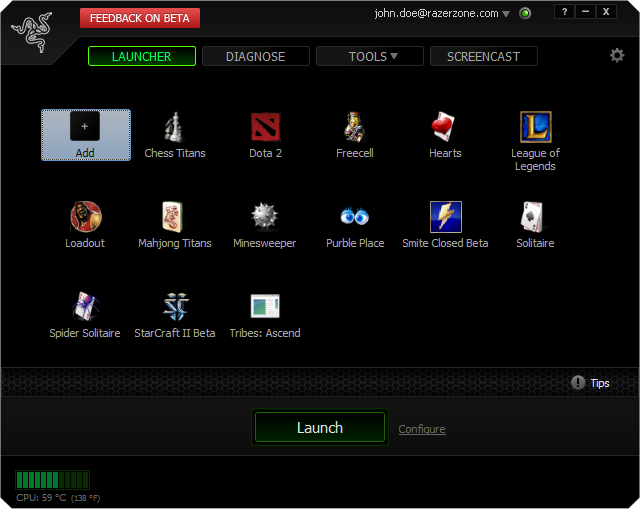640x509 pixels.
Task: Select the Smite Closed Beta icon
Action: (x=446, y=217)
